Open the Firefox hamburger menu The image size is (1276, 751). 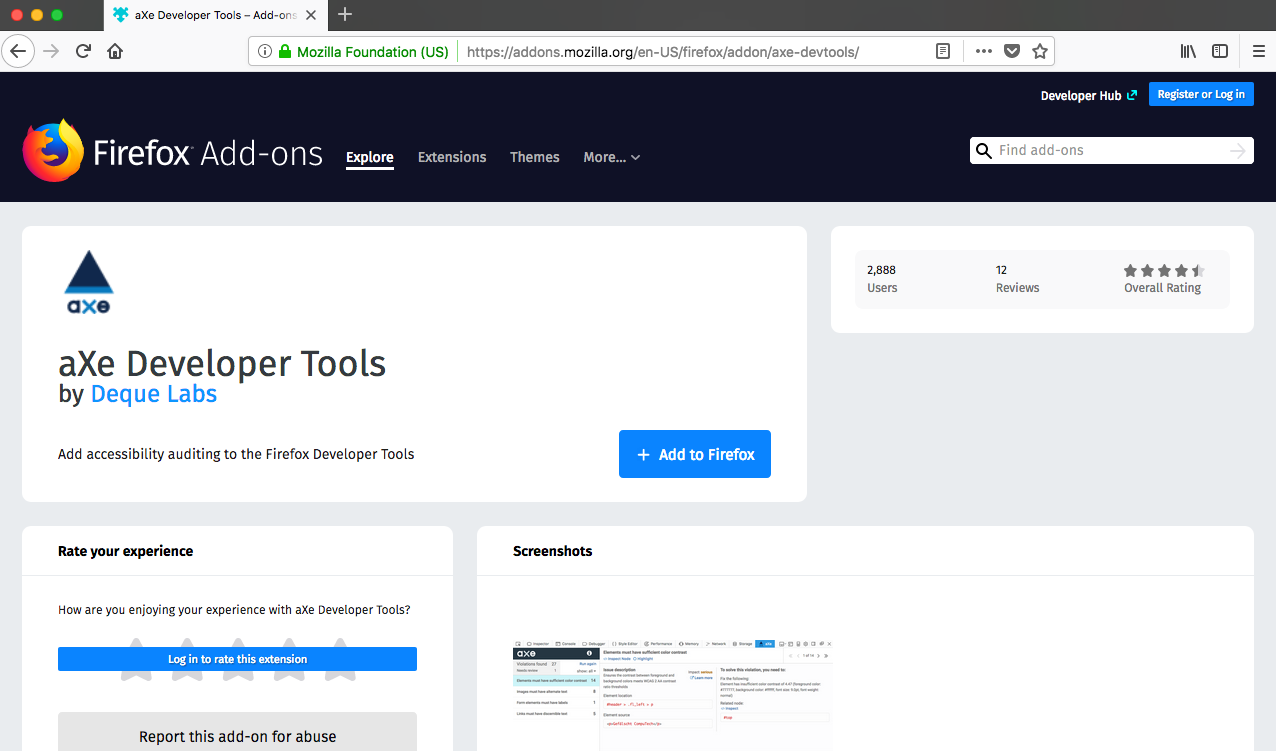[x=1259, y=51]
